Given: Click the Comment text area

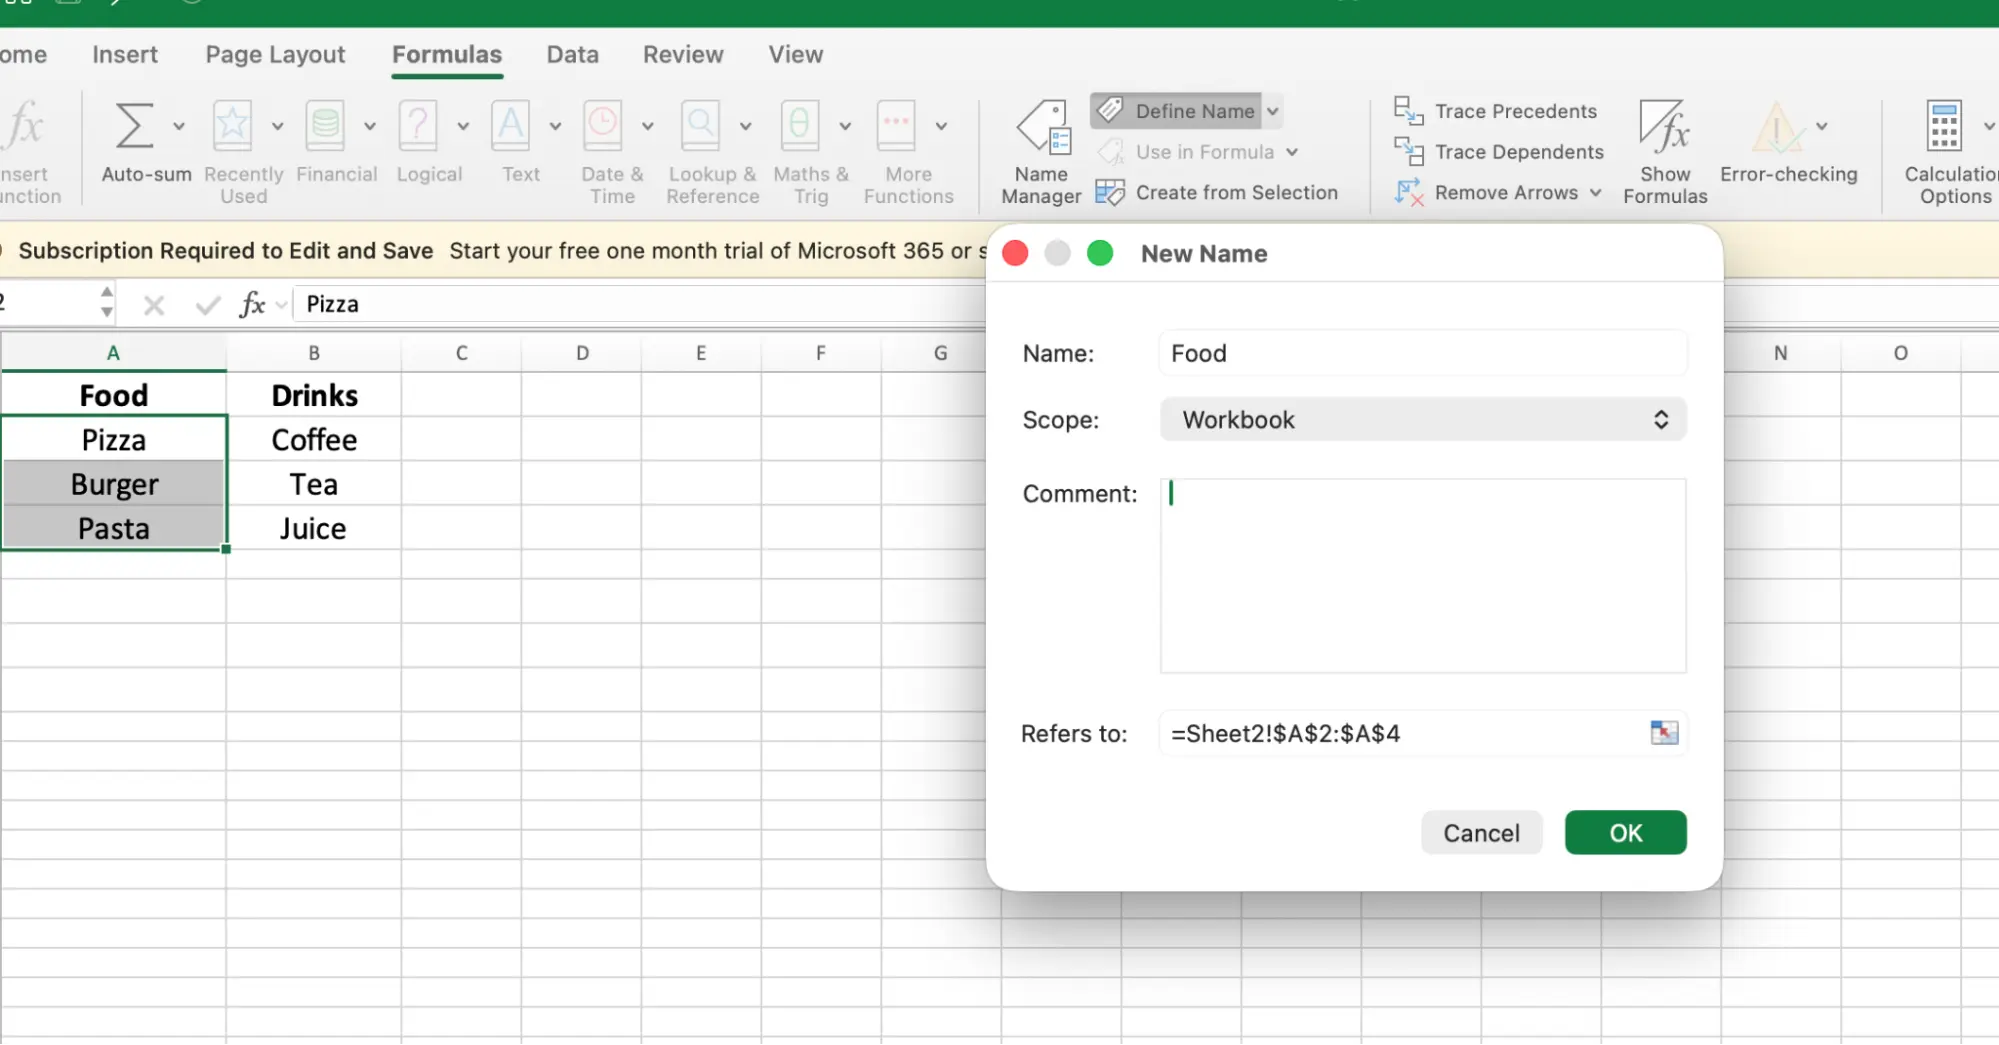Looking at the screenshot, I should [1422, 575].
